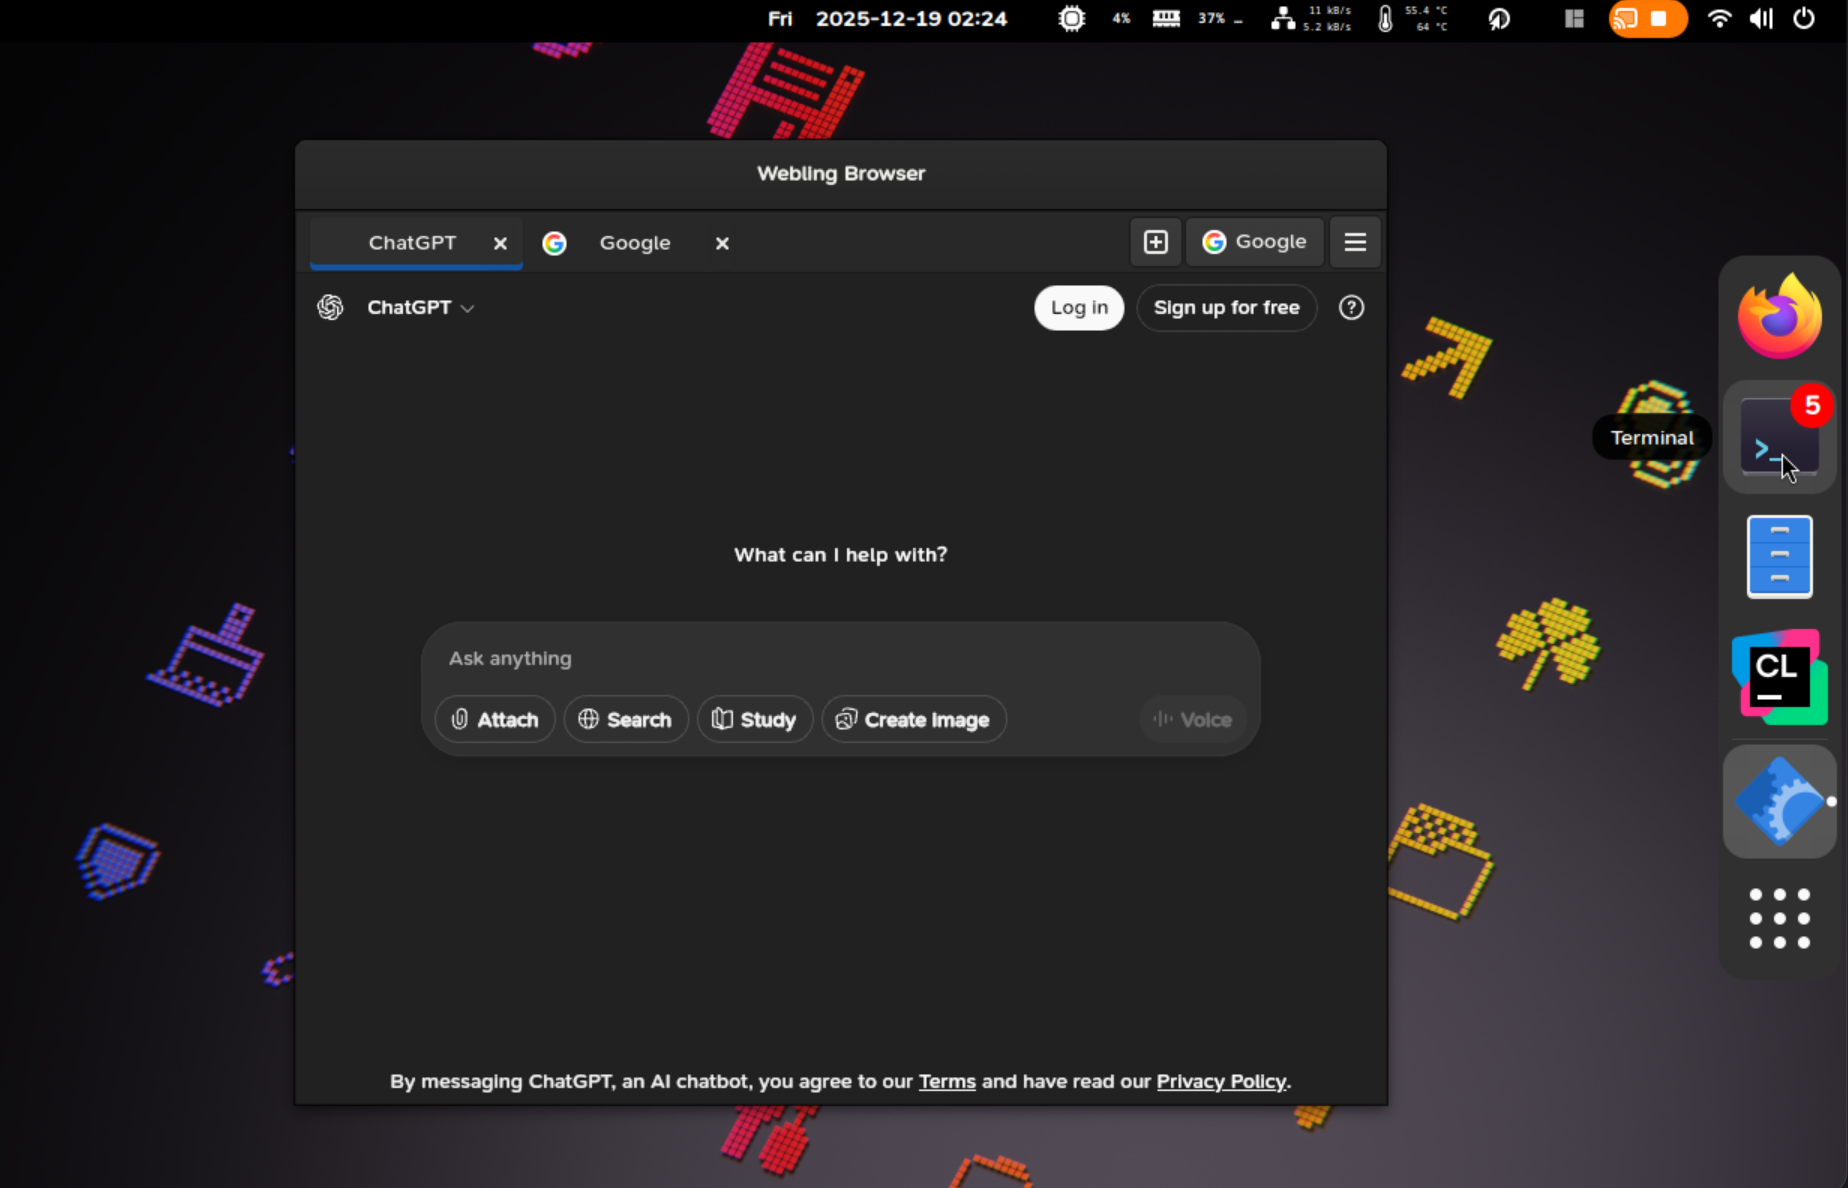
Task: Launch Terminal from the dock
Action: coord(1778,438)
